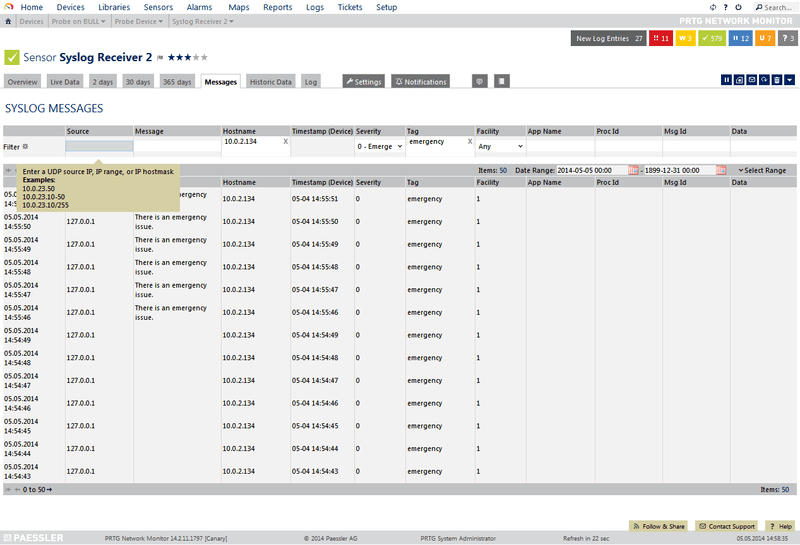
Task: Click the Contact Support button
Action: pos(727,526)
